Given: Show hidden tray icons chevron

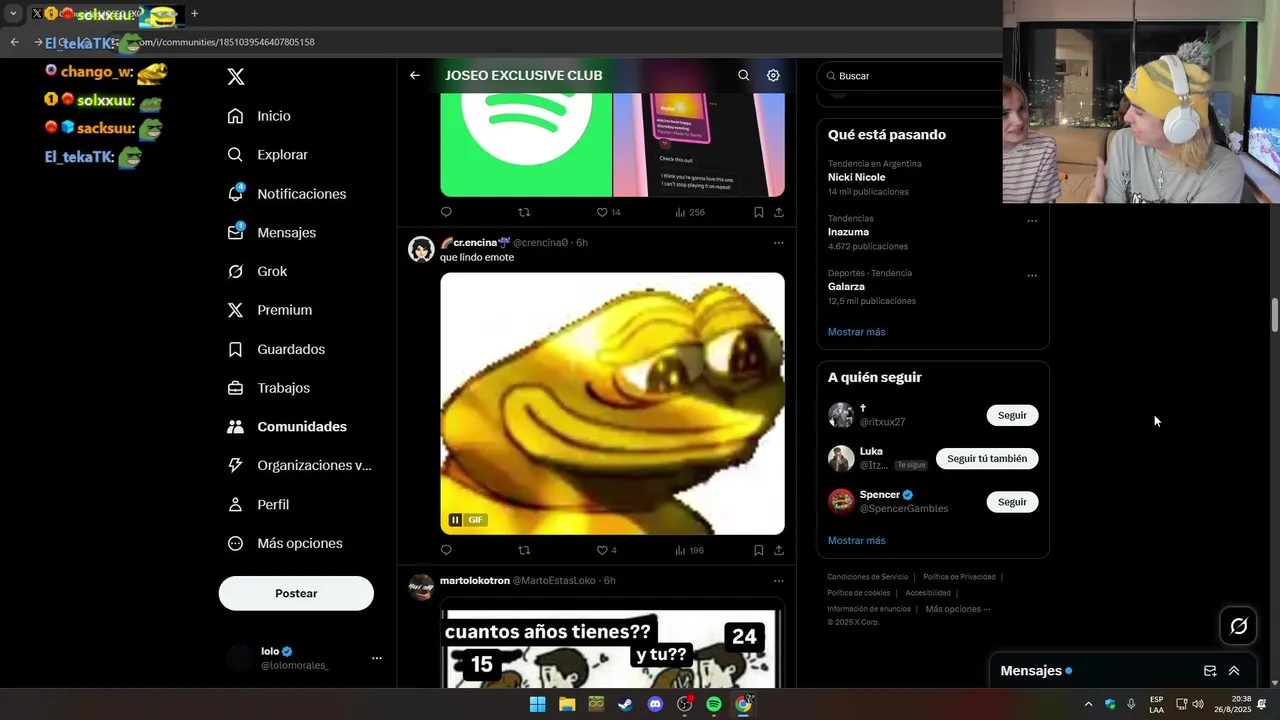Looking at the screenshot, I should point(1088,704).
